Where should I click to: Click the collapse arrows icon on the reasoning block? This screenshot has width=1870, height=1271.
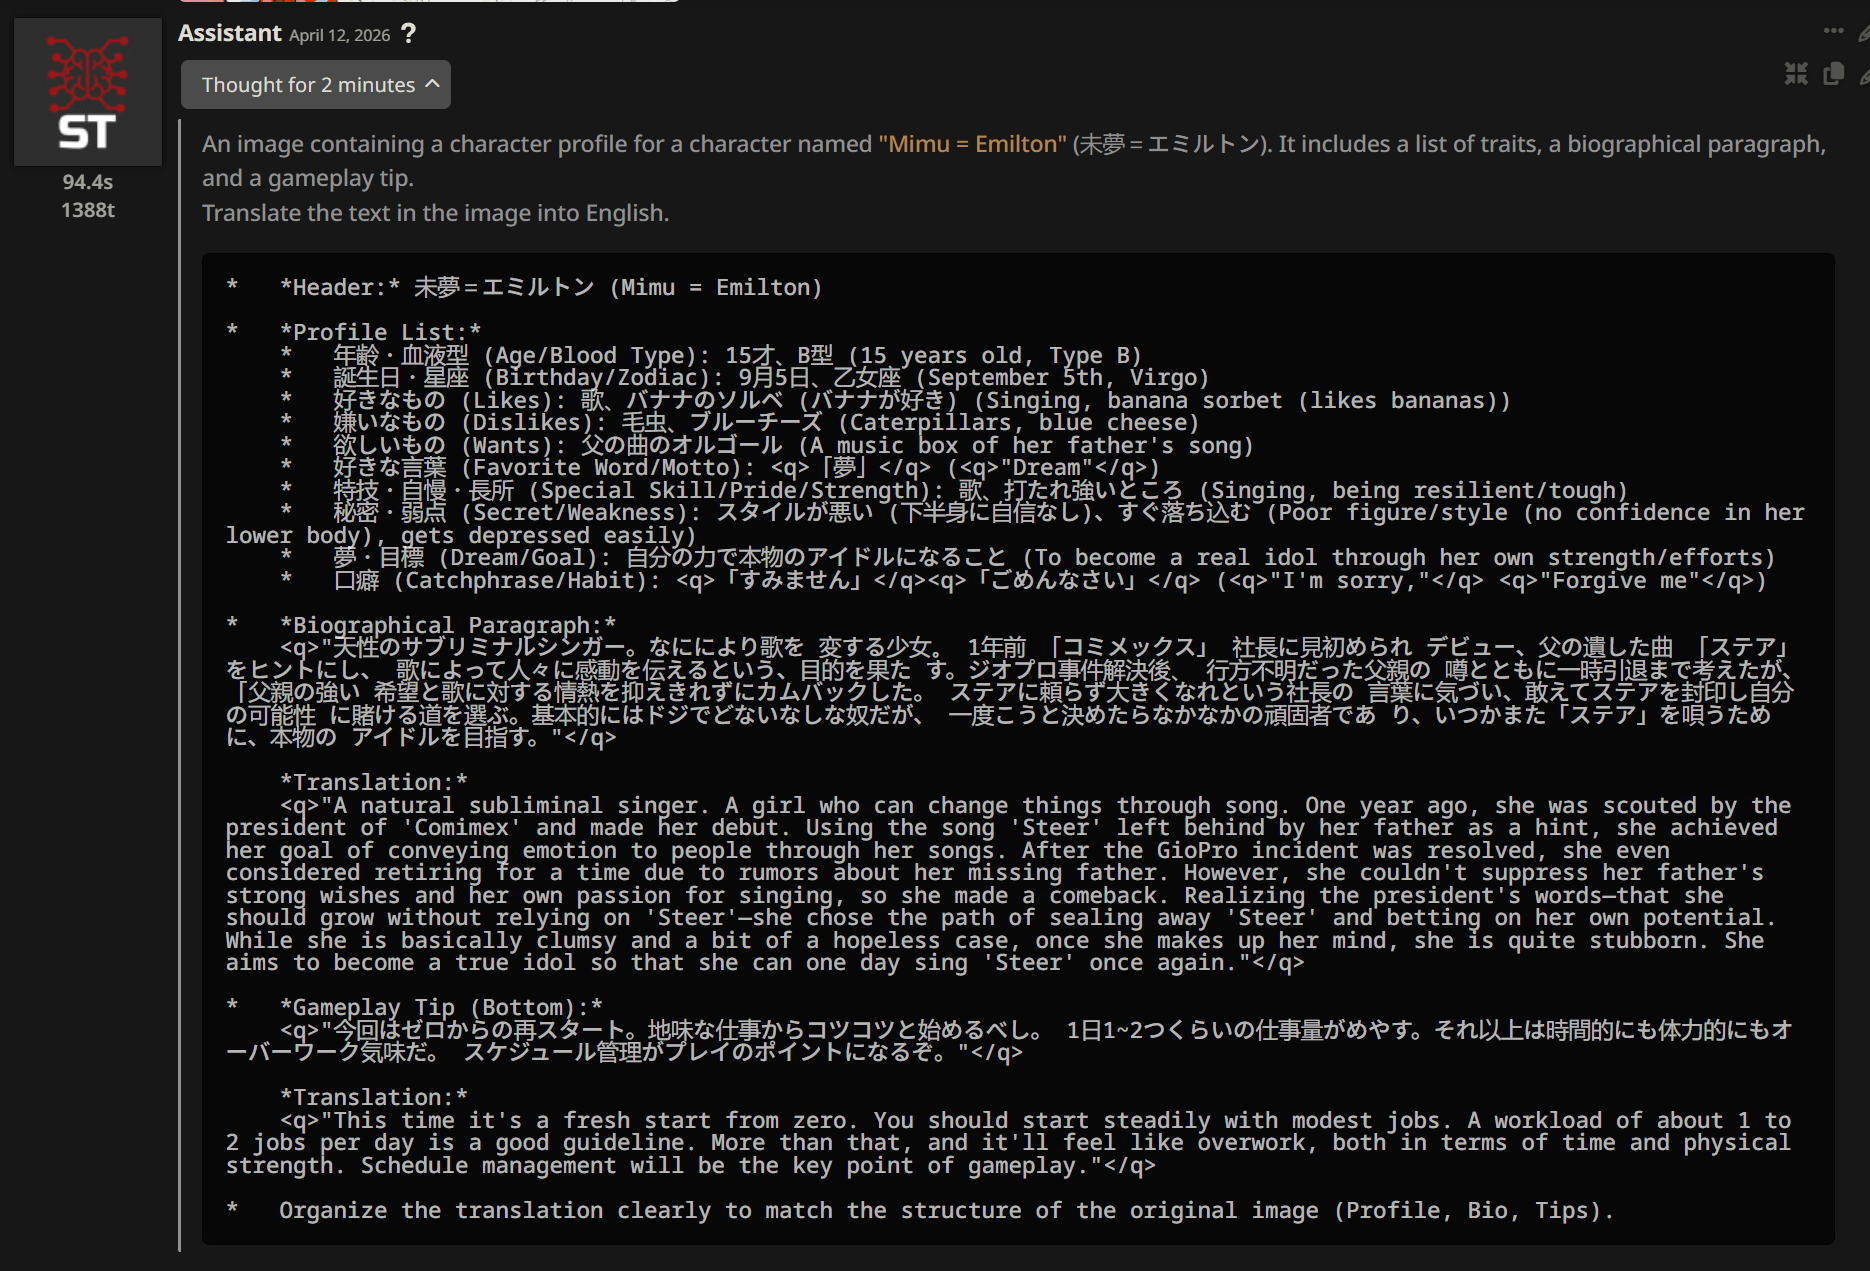[1796, 74]
